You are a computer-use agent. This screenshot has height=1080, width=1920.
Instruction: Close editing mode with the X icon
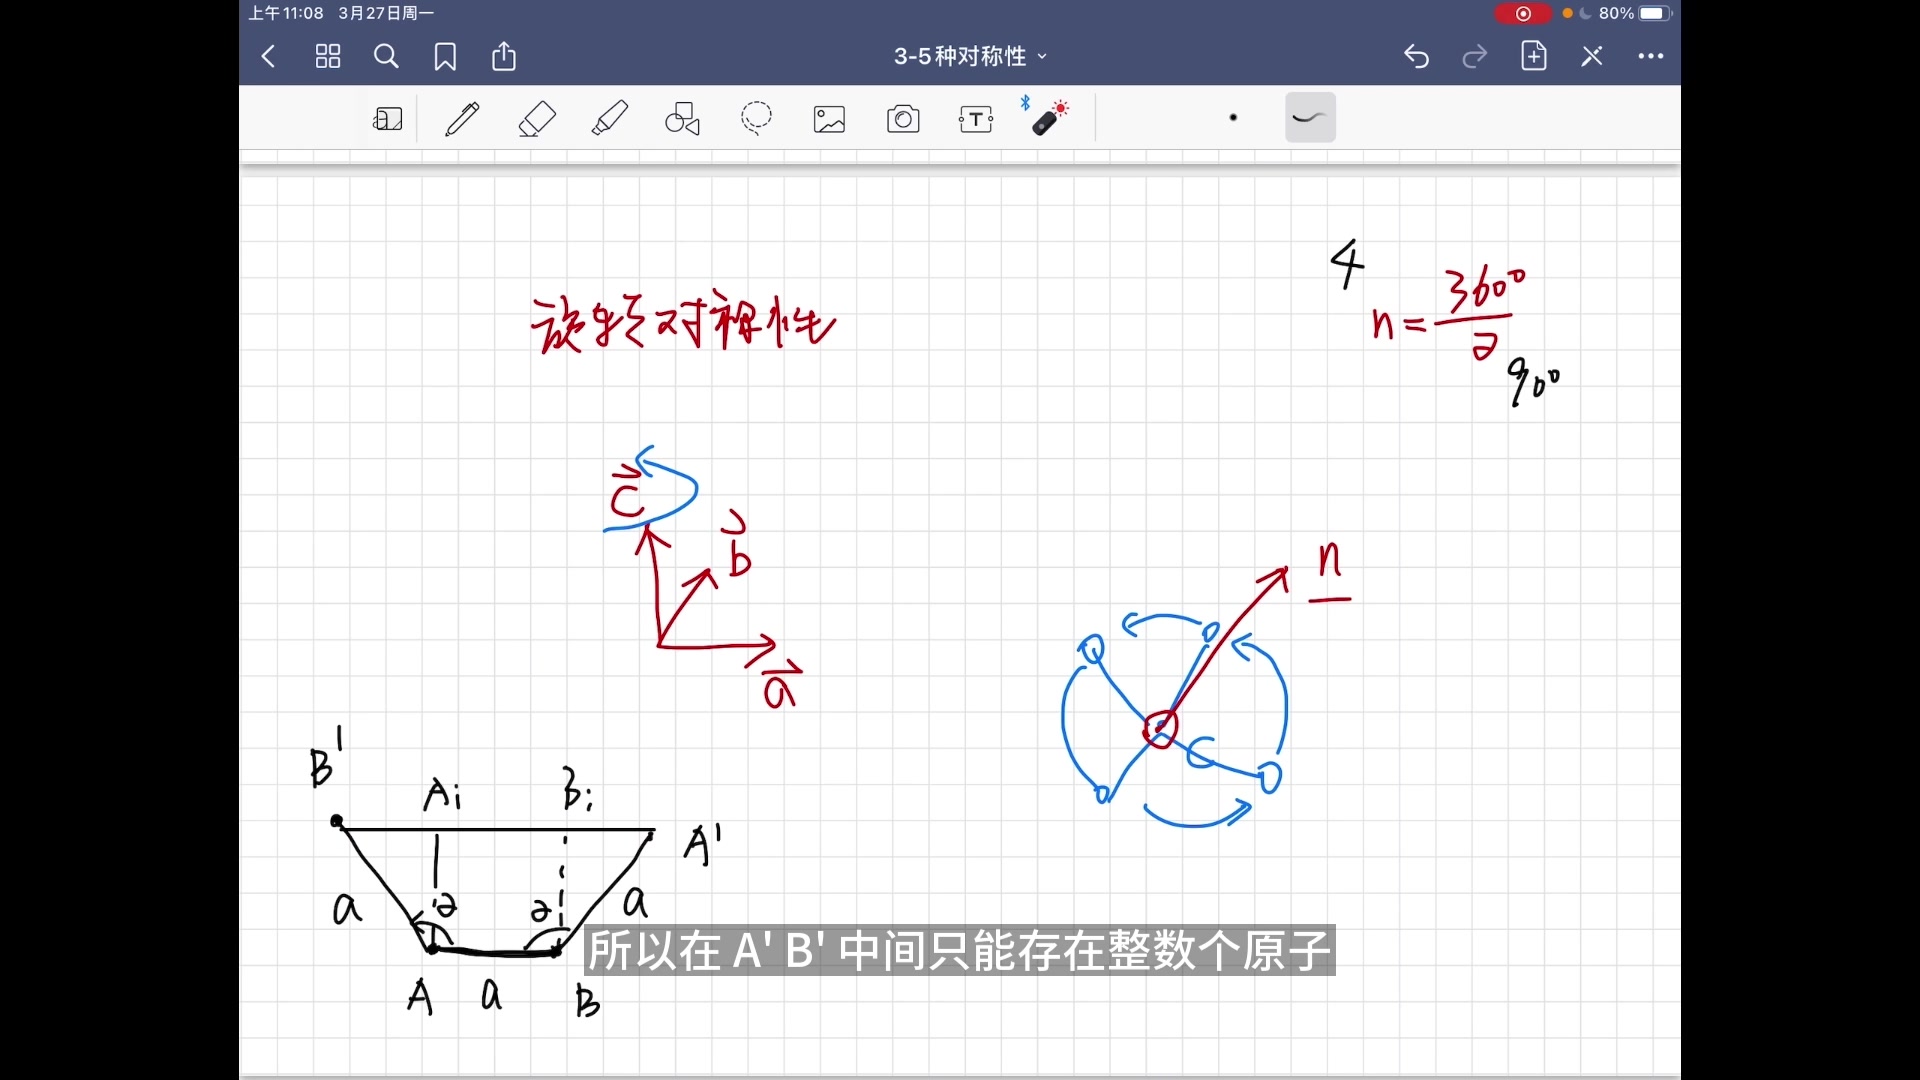tap(1592, 56)
